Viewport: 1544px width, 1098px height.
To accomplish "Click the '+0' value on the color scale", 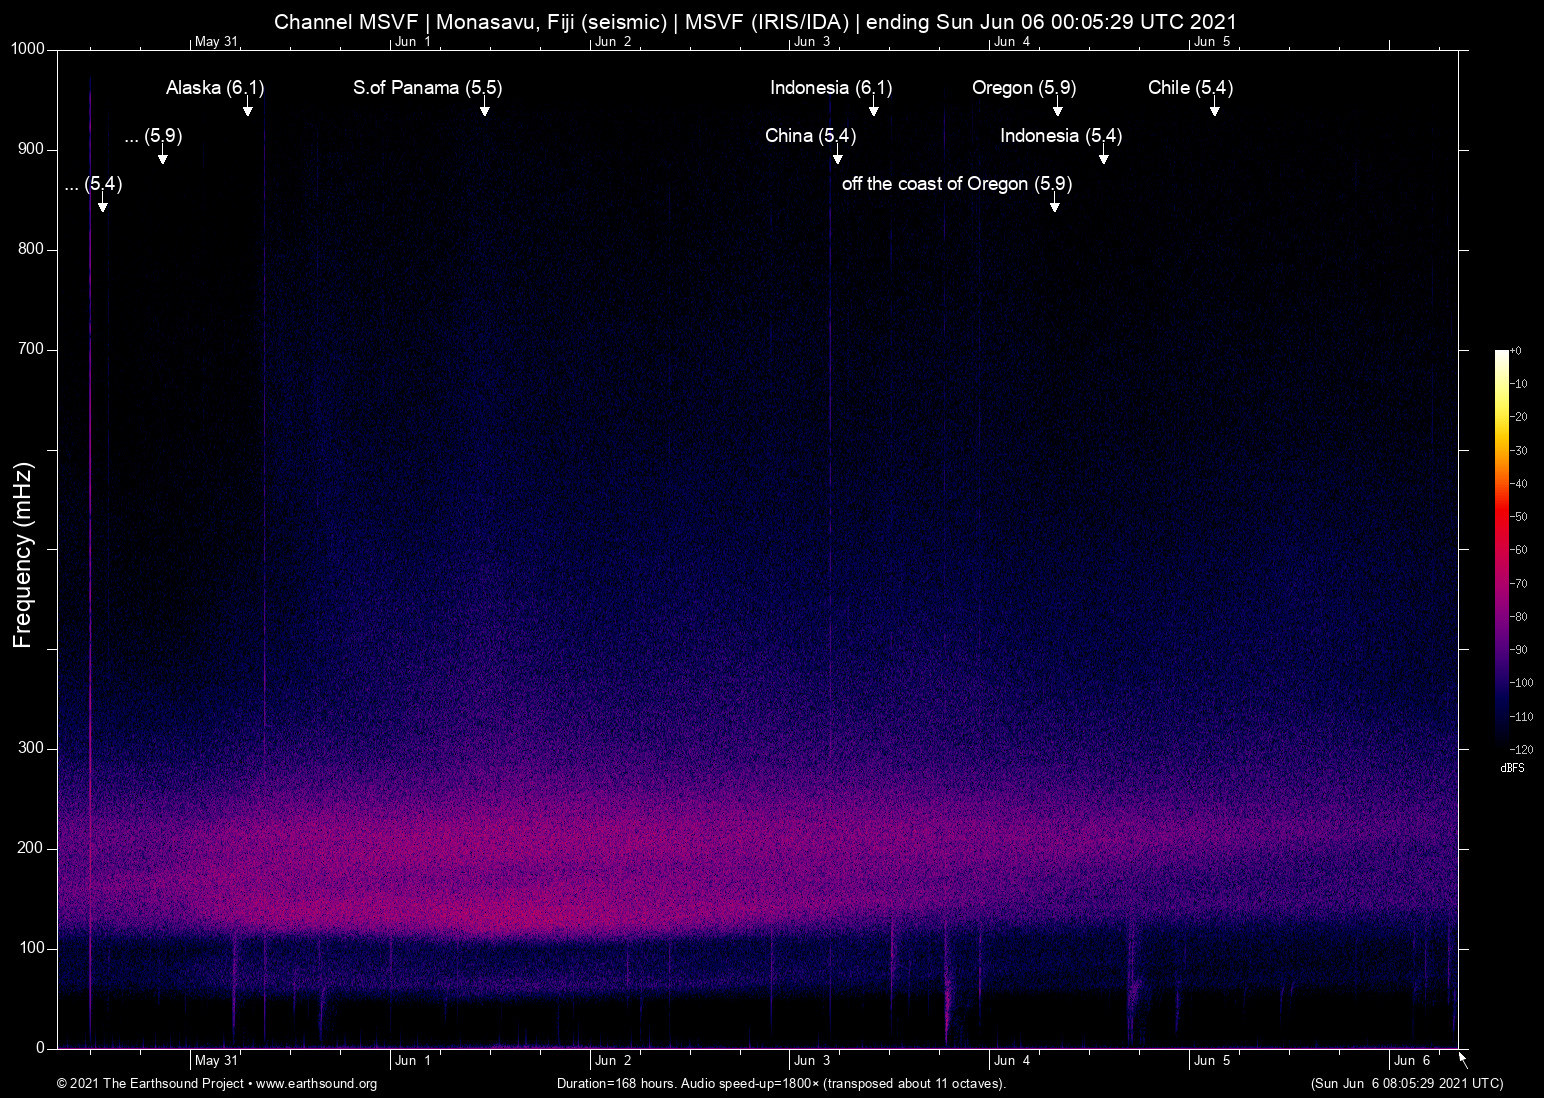I will coord(1516,351).
